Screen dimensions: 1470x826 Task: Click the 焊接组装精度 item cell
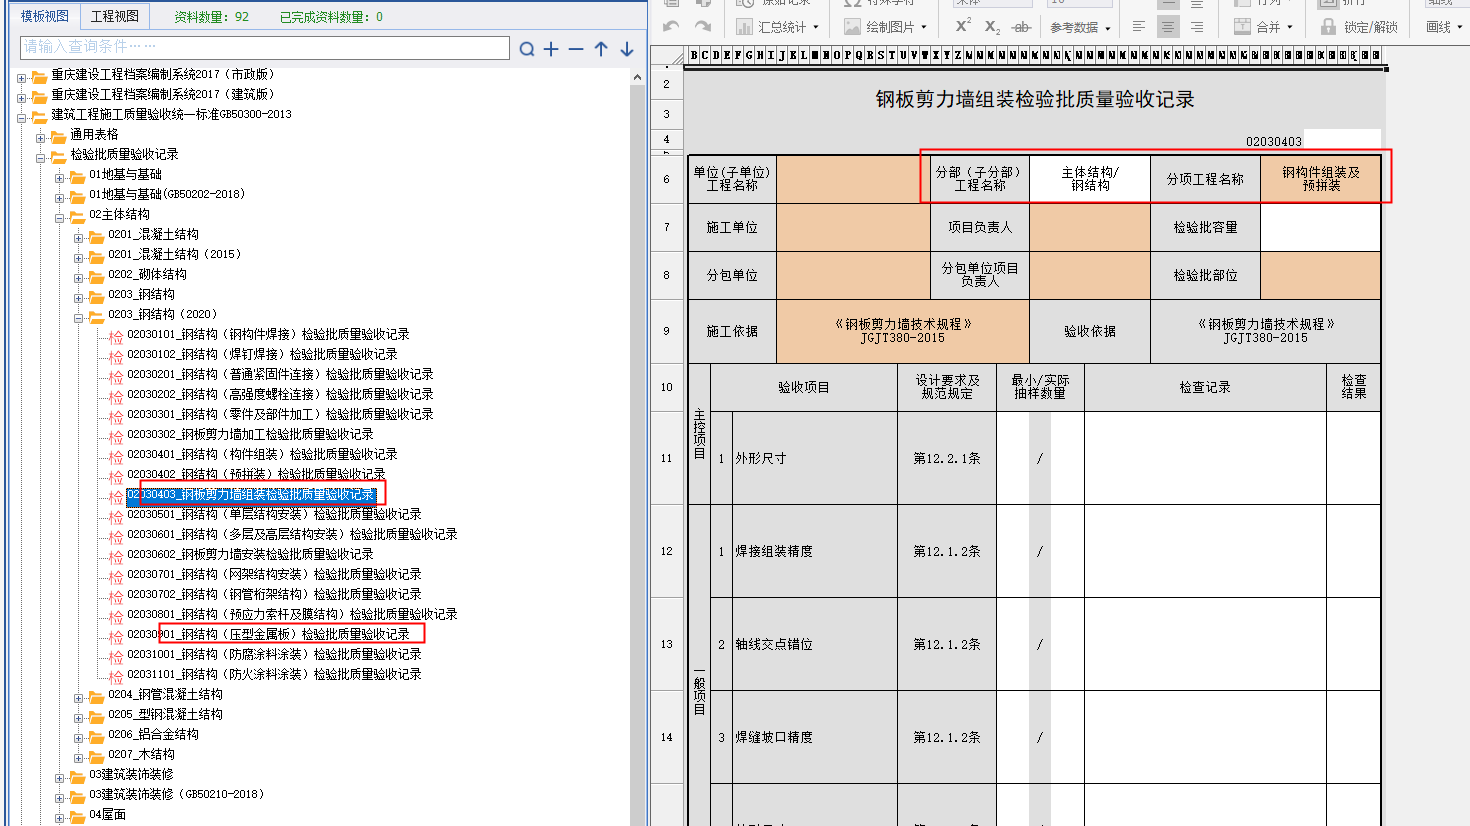[x=815, y=551]
